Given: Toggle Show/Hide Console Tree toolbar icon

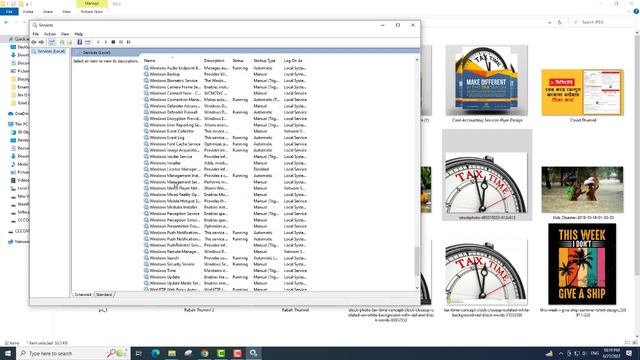Looking at the screenshot, I should 52,42.
